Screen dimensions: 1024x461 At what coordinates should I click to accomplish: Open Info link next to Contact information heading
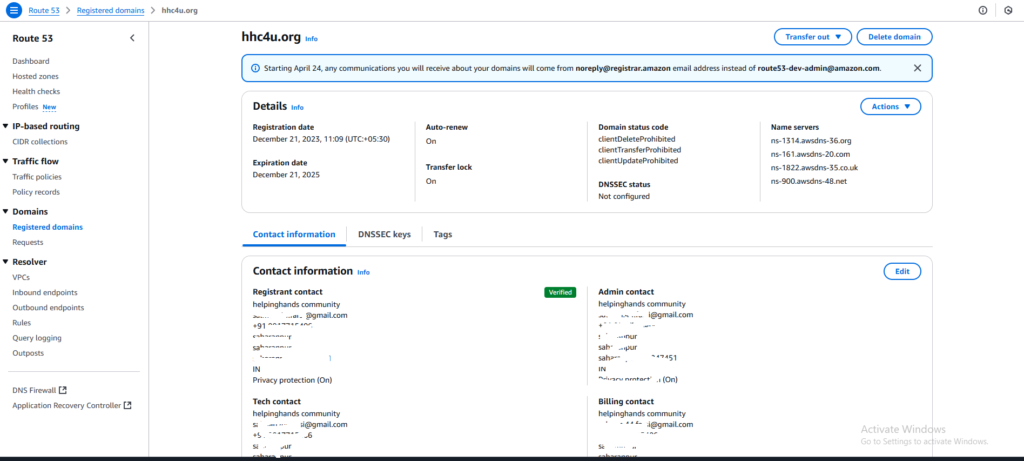tap(363, 272)
